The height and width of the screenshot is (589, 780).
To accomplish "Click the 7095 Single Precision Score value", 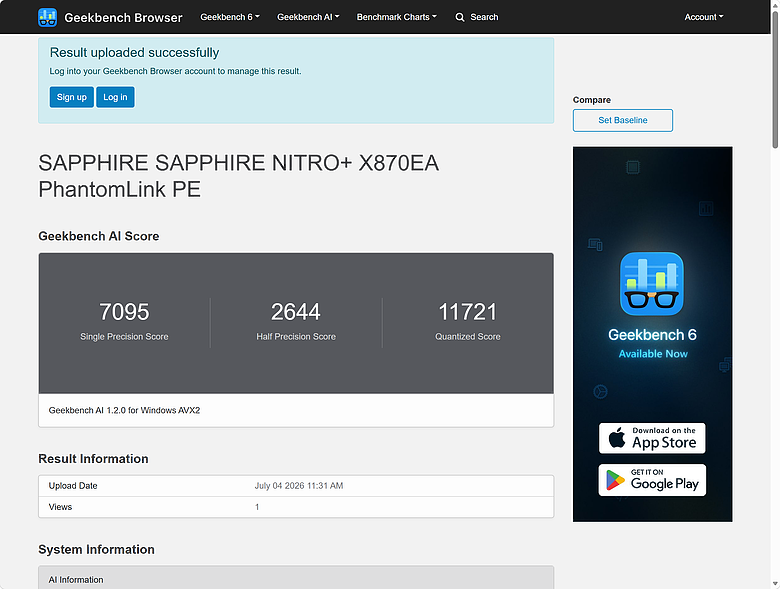I will click(124, 312).
